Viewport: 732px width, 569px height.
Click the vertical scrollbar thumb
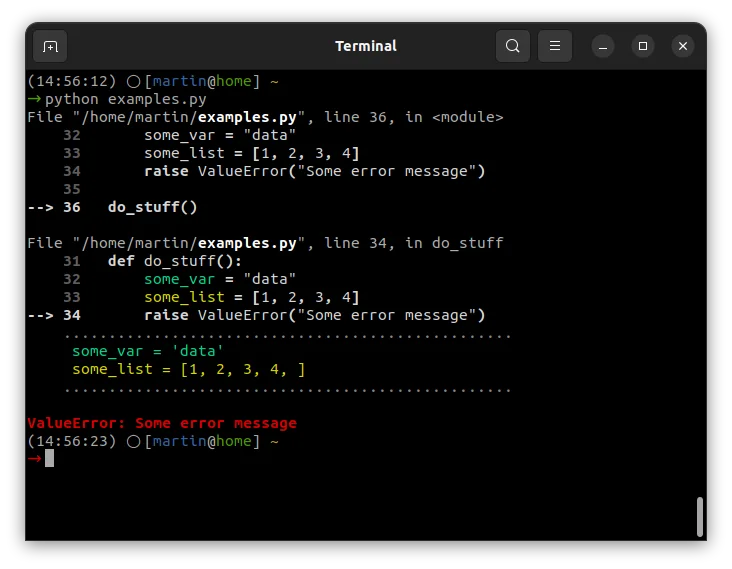pos(700,517)
